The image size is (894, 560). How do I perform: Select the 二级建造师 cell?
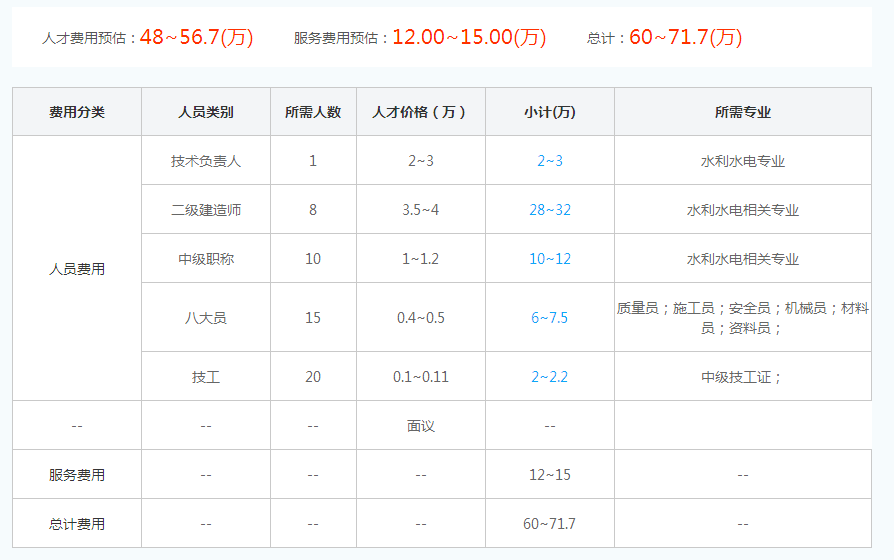point(206,210)
